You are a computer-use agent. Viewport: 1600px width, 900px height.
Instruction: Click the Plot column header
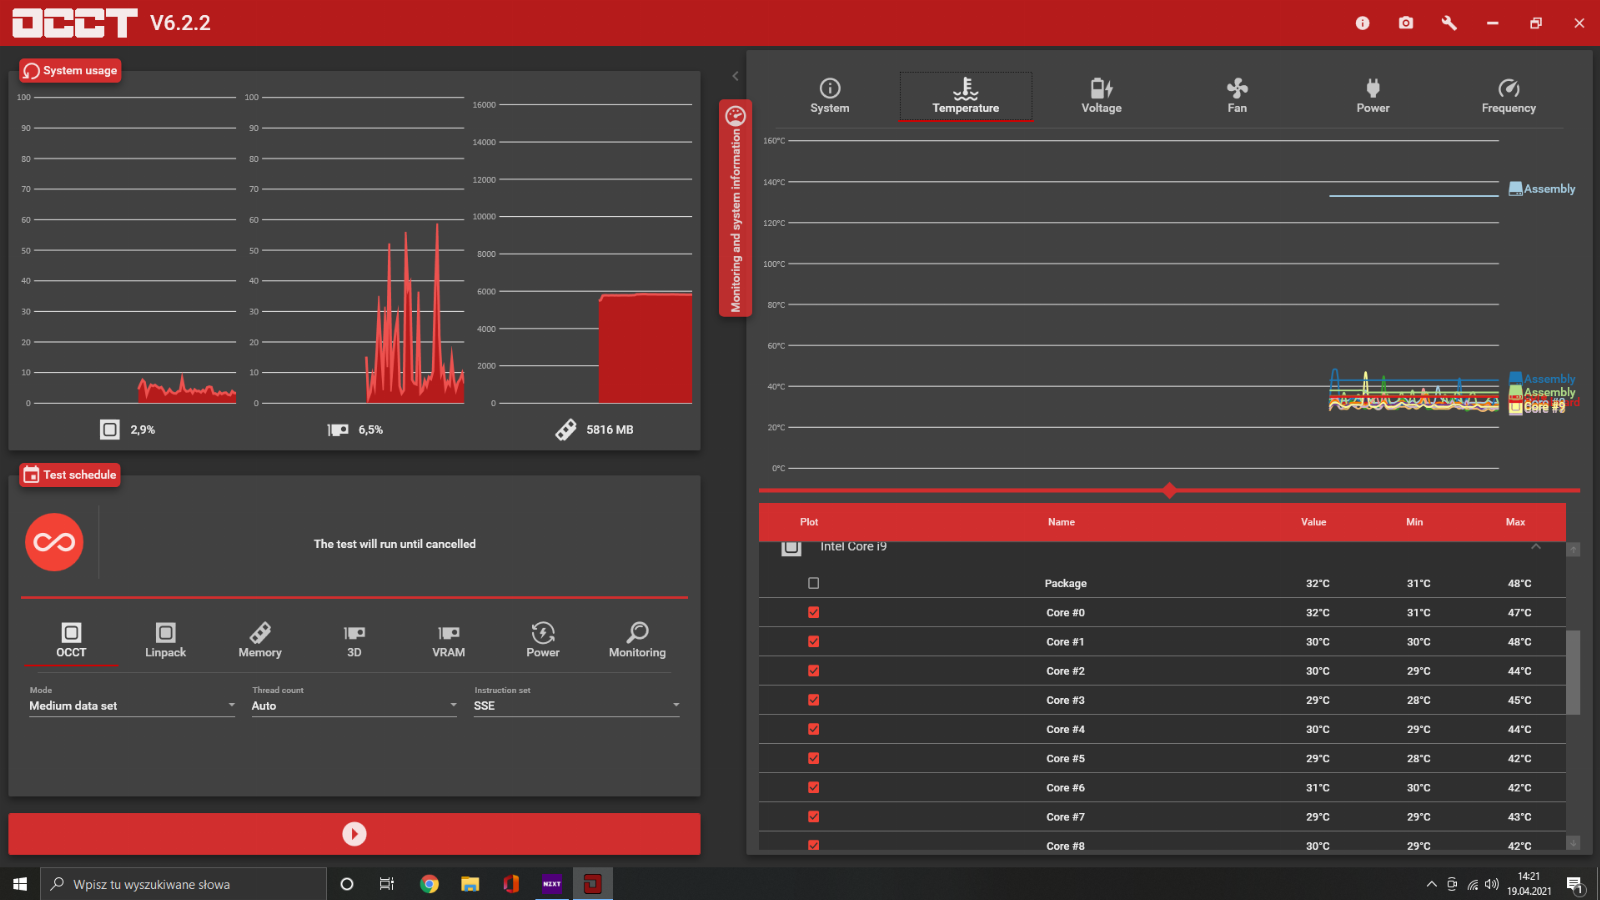click(809, 522)
